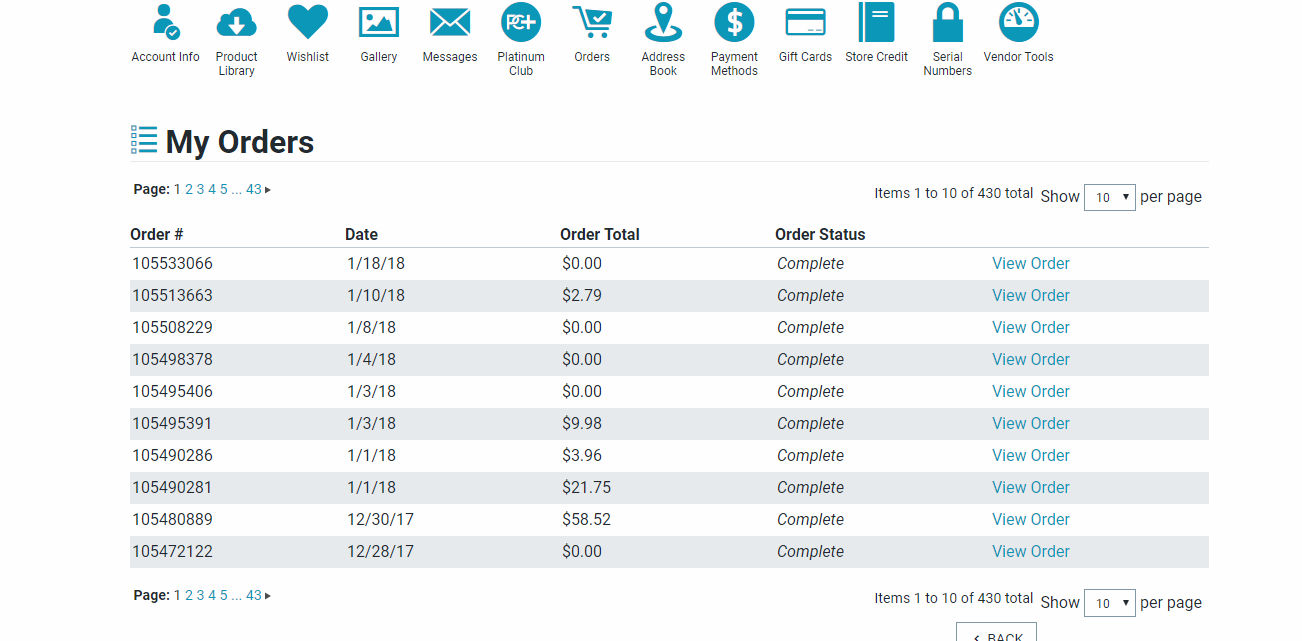Open the Address Book pin icon
1302x641 pixels.
(663, 22)
